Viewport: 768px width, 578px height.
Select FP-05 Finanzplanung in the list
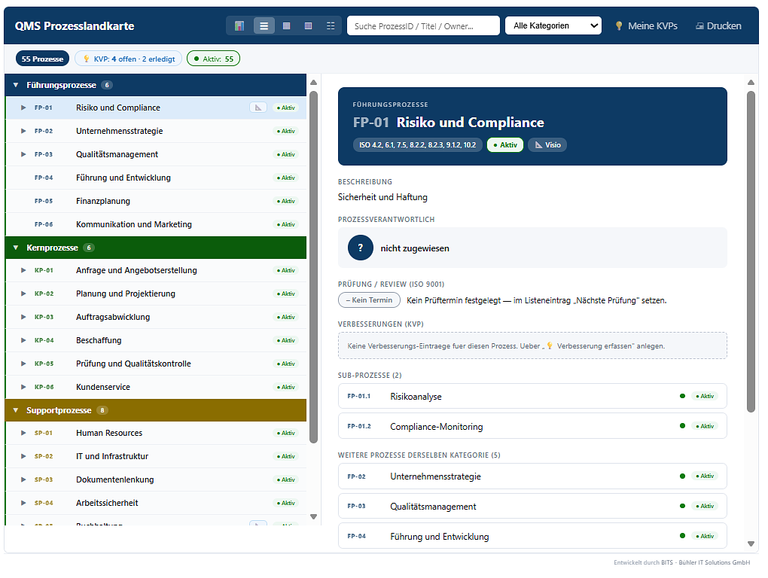[x=156, y=201]
